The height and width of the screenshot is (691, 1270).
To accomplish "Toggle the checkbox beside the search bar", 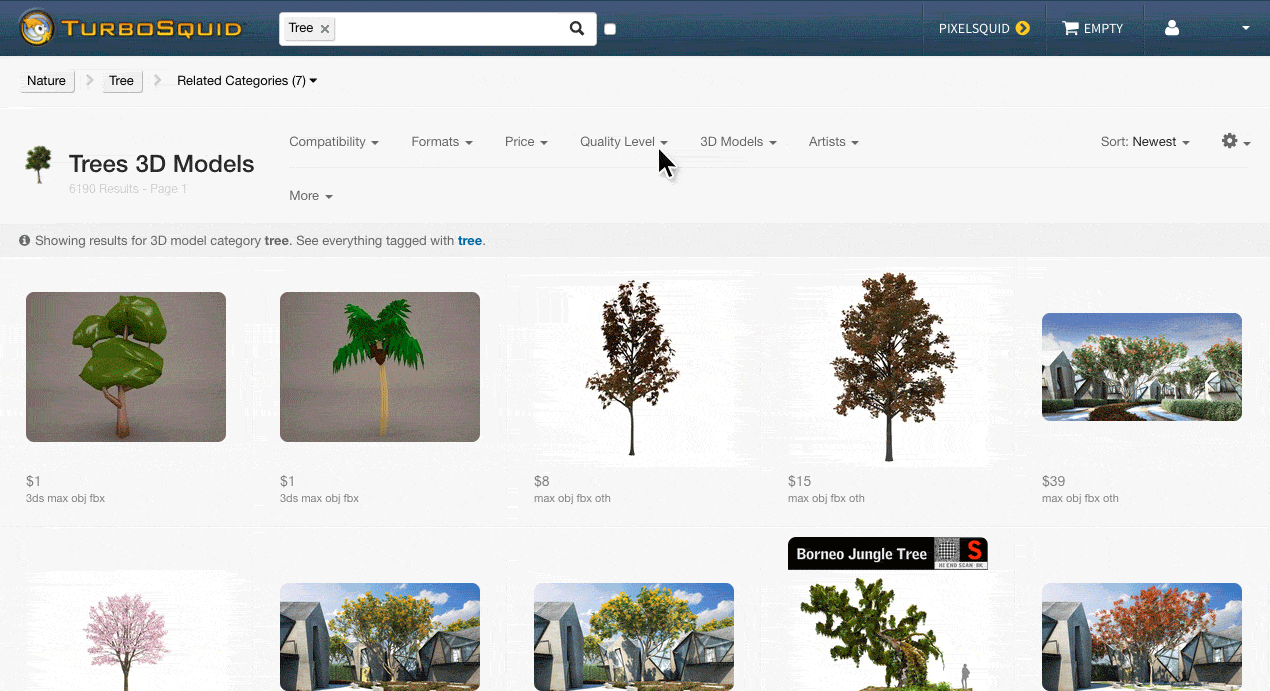I will pyautogui.click(x=610, y=29).
